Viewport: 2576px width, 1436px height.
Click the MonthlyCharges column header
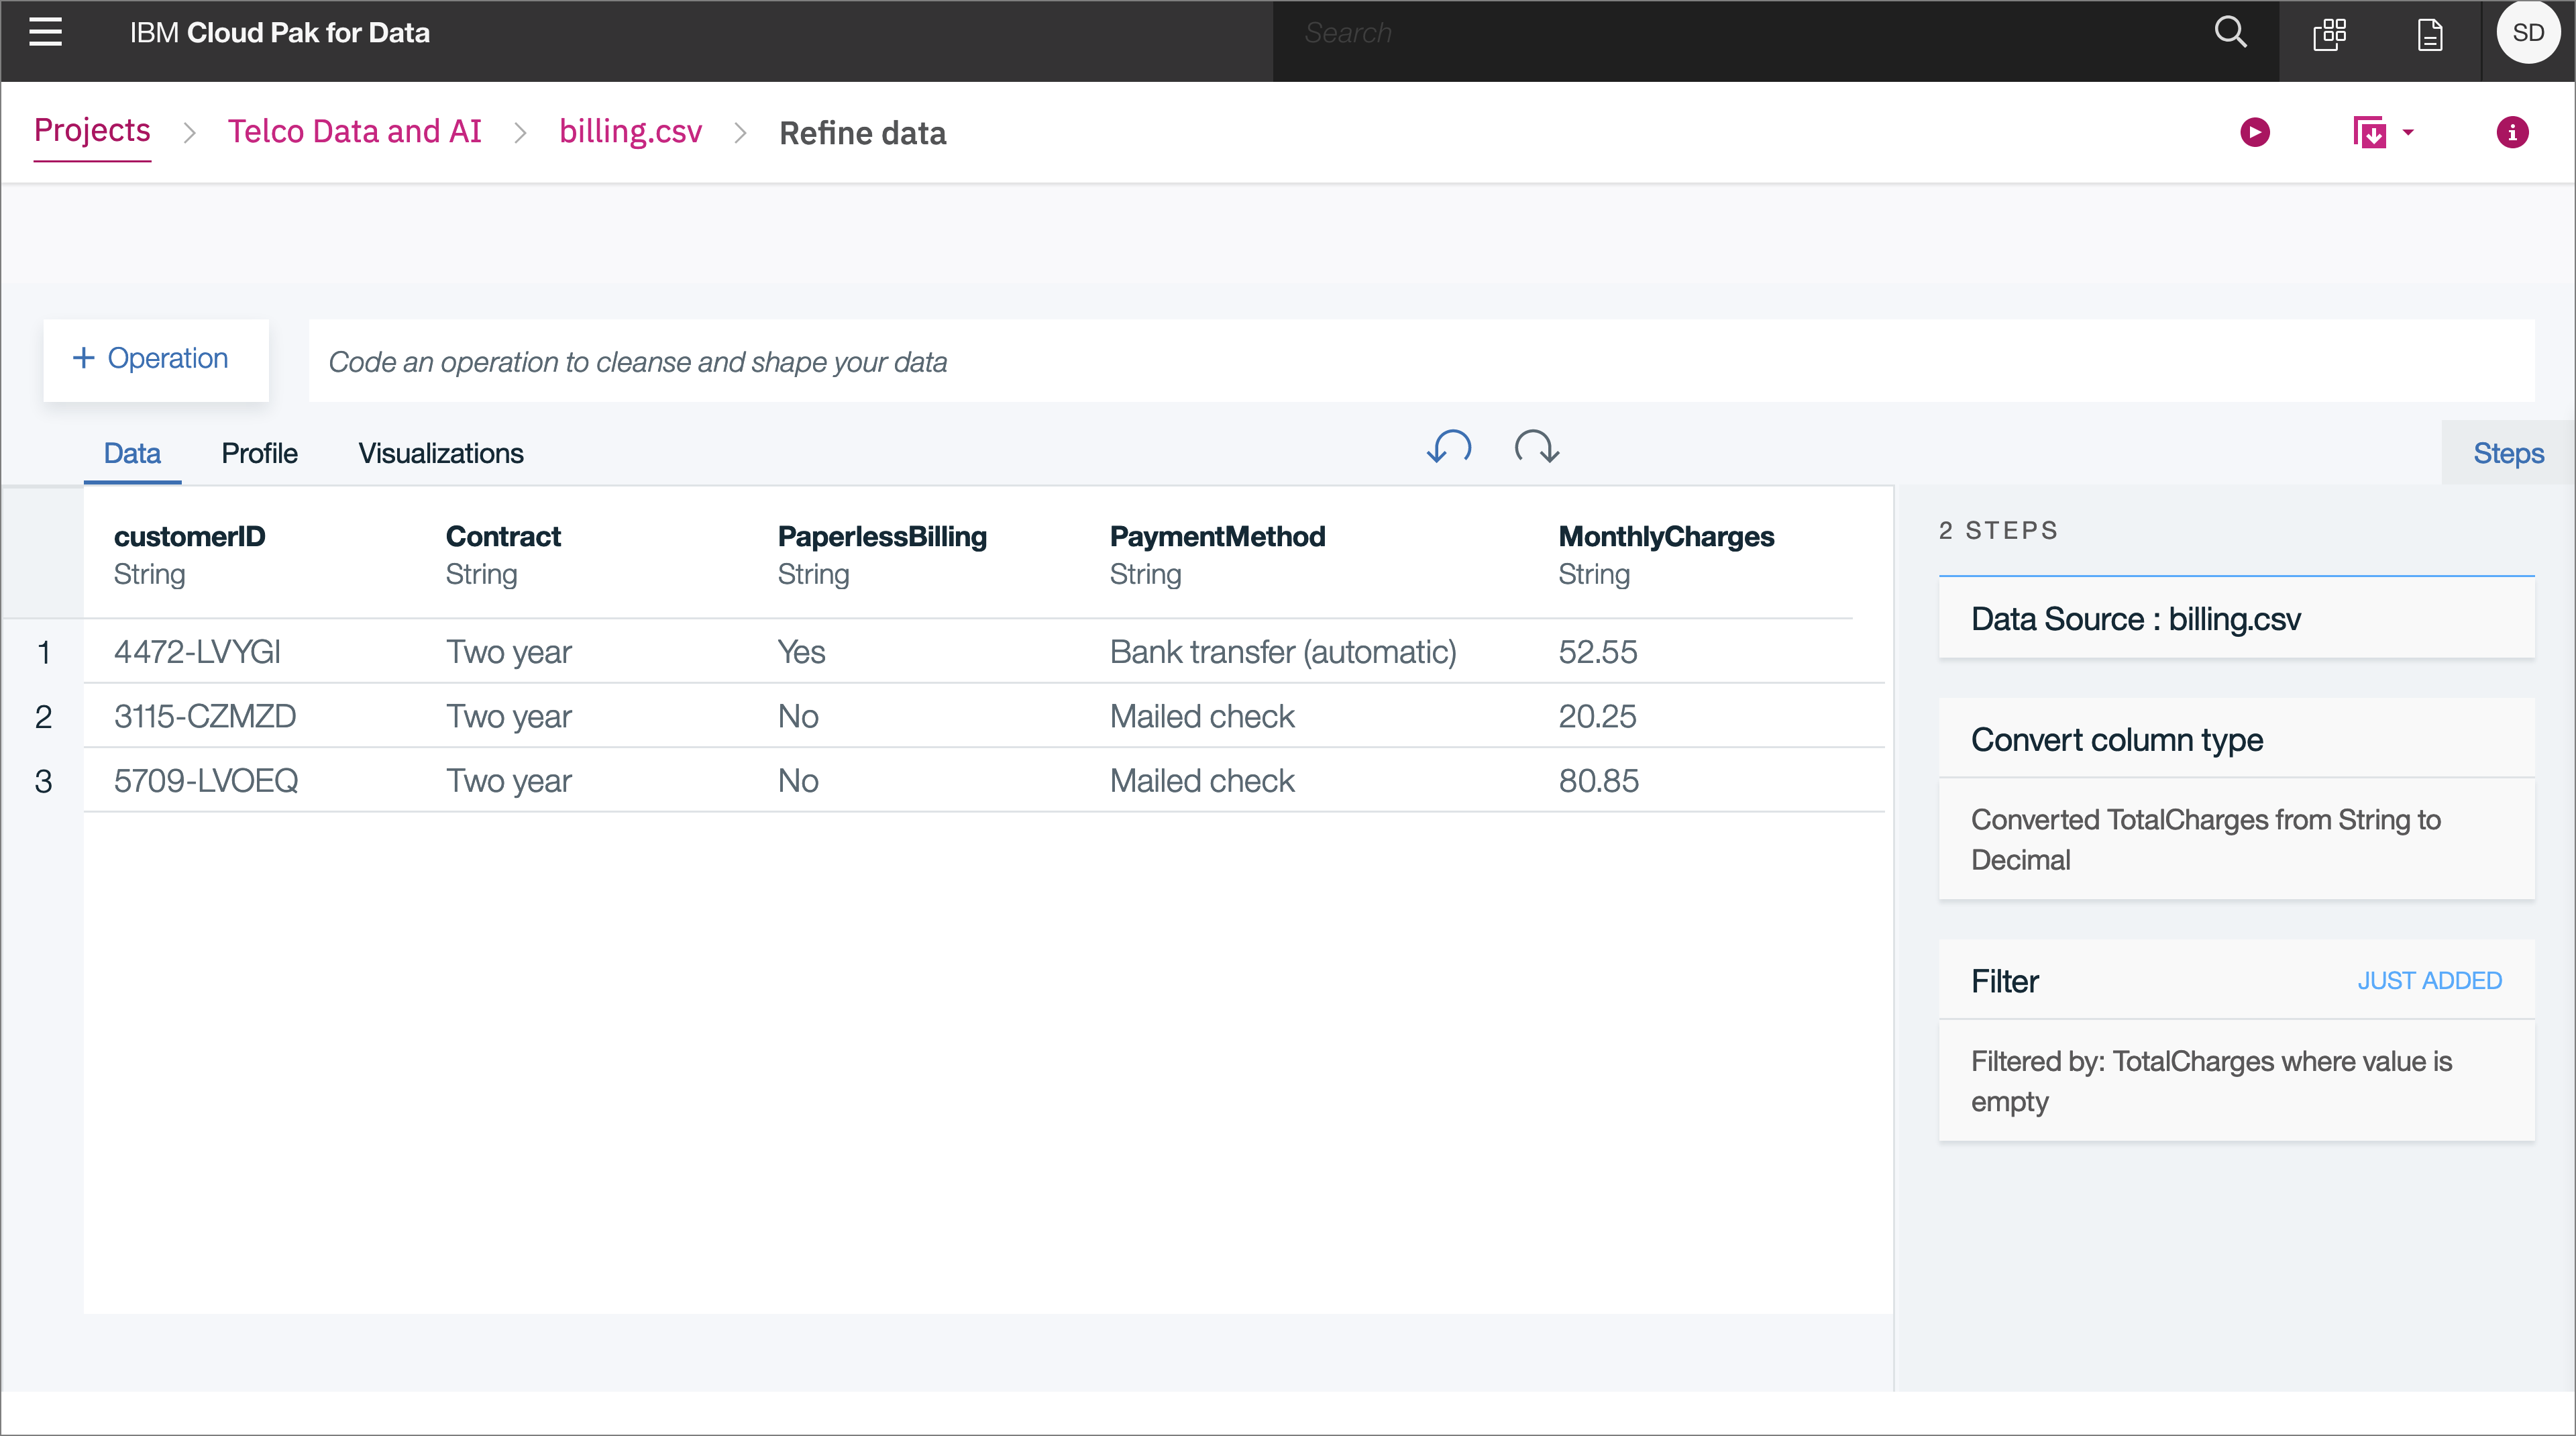point(1665,537)
